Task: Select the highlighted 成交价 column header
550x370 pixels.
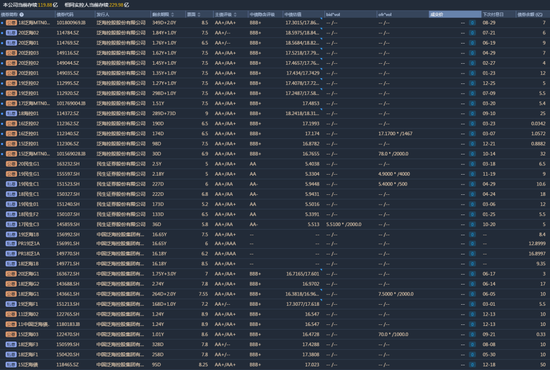Action: (455, 14)
